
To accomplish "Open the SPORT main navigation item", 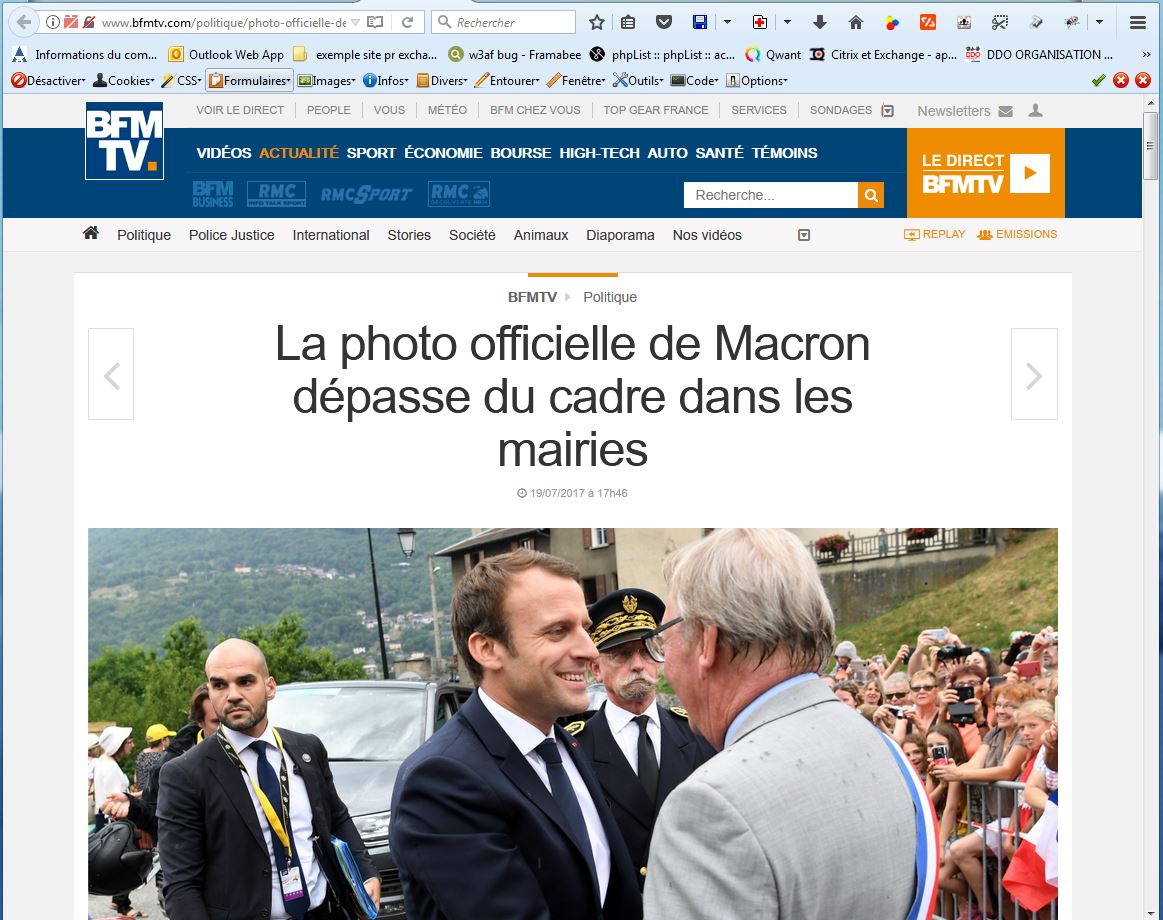I will point(371,153).
